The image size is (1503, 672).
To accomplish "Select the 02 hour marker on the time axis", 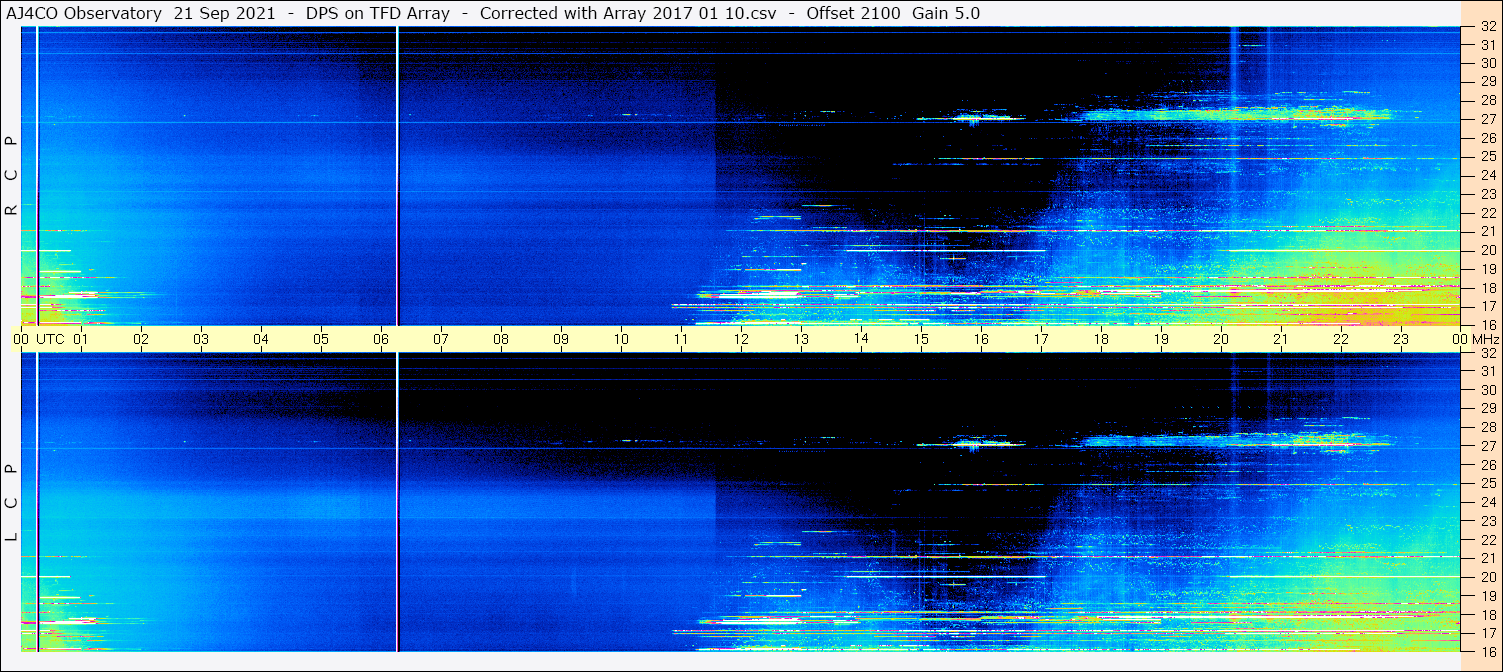I will point(141,338).
